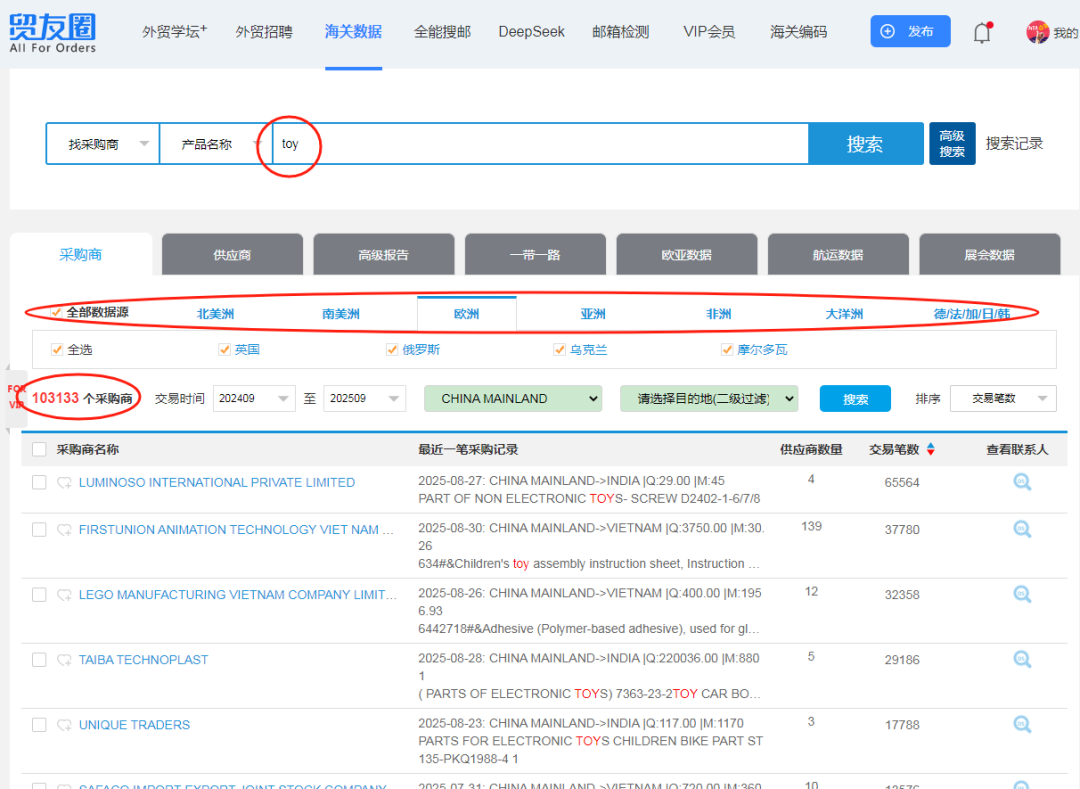Click the icon before LEGO MANUFACTURING VIETNAM name
Screen dimensions: 1080x789
click(x=64, y=595)
